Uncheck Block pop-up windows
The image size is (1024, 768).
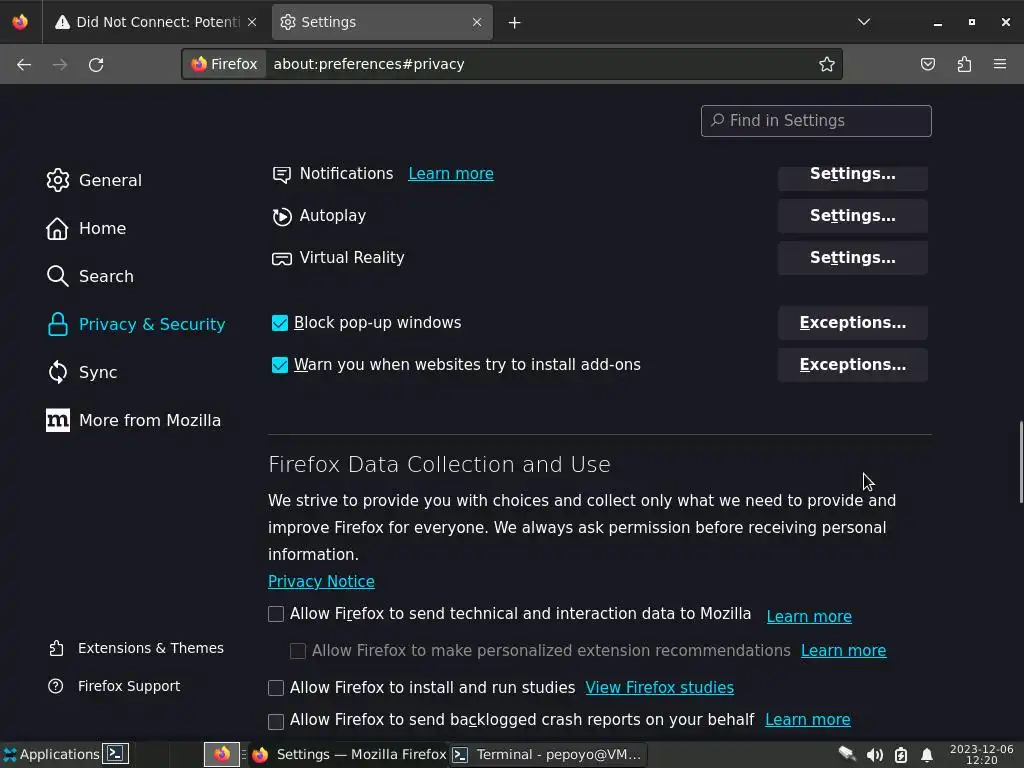point(280,323)
